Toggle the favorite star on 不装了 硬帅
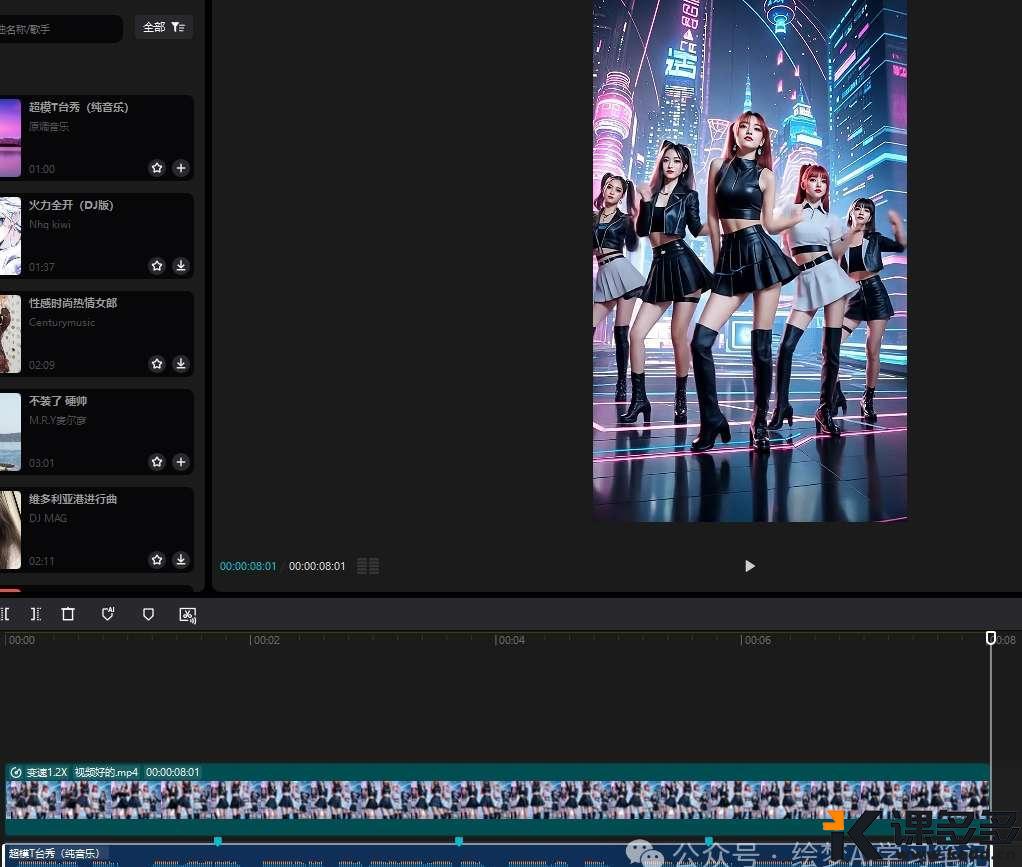 point(157,462)
